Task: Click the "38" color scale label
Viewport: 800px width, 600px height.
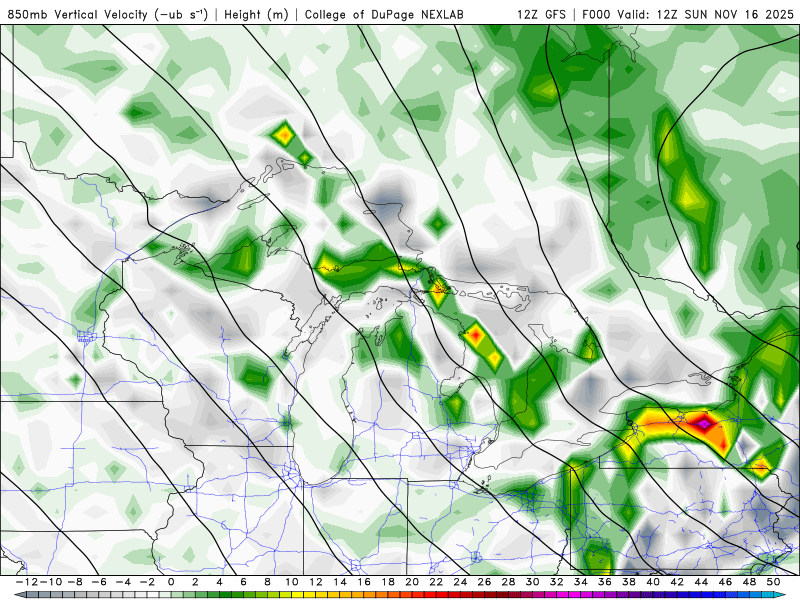Action: pyautogui.click(x=629, y=582)
